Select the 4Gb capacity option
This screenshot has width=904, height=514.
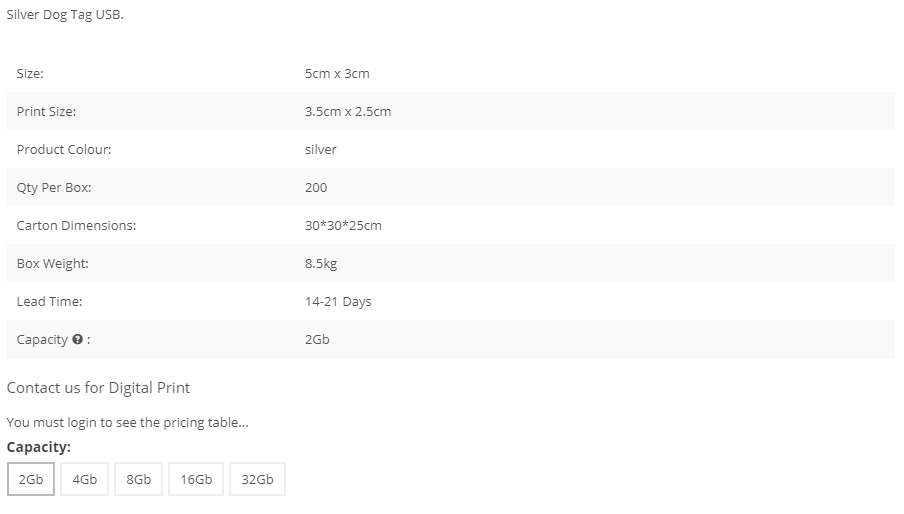[x=85, y=479]
